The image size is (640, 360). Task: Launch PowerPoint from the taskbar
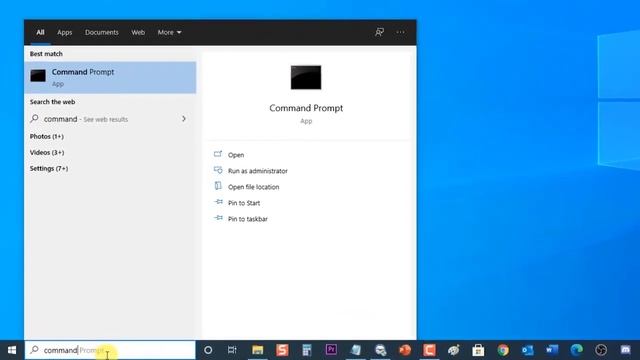click(x=404, y=350)
